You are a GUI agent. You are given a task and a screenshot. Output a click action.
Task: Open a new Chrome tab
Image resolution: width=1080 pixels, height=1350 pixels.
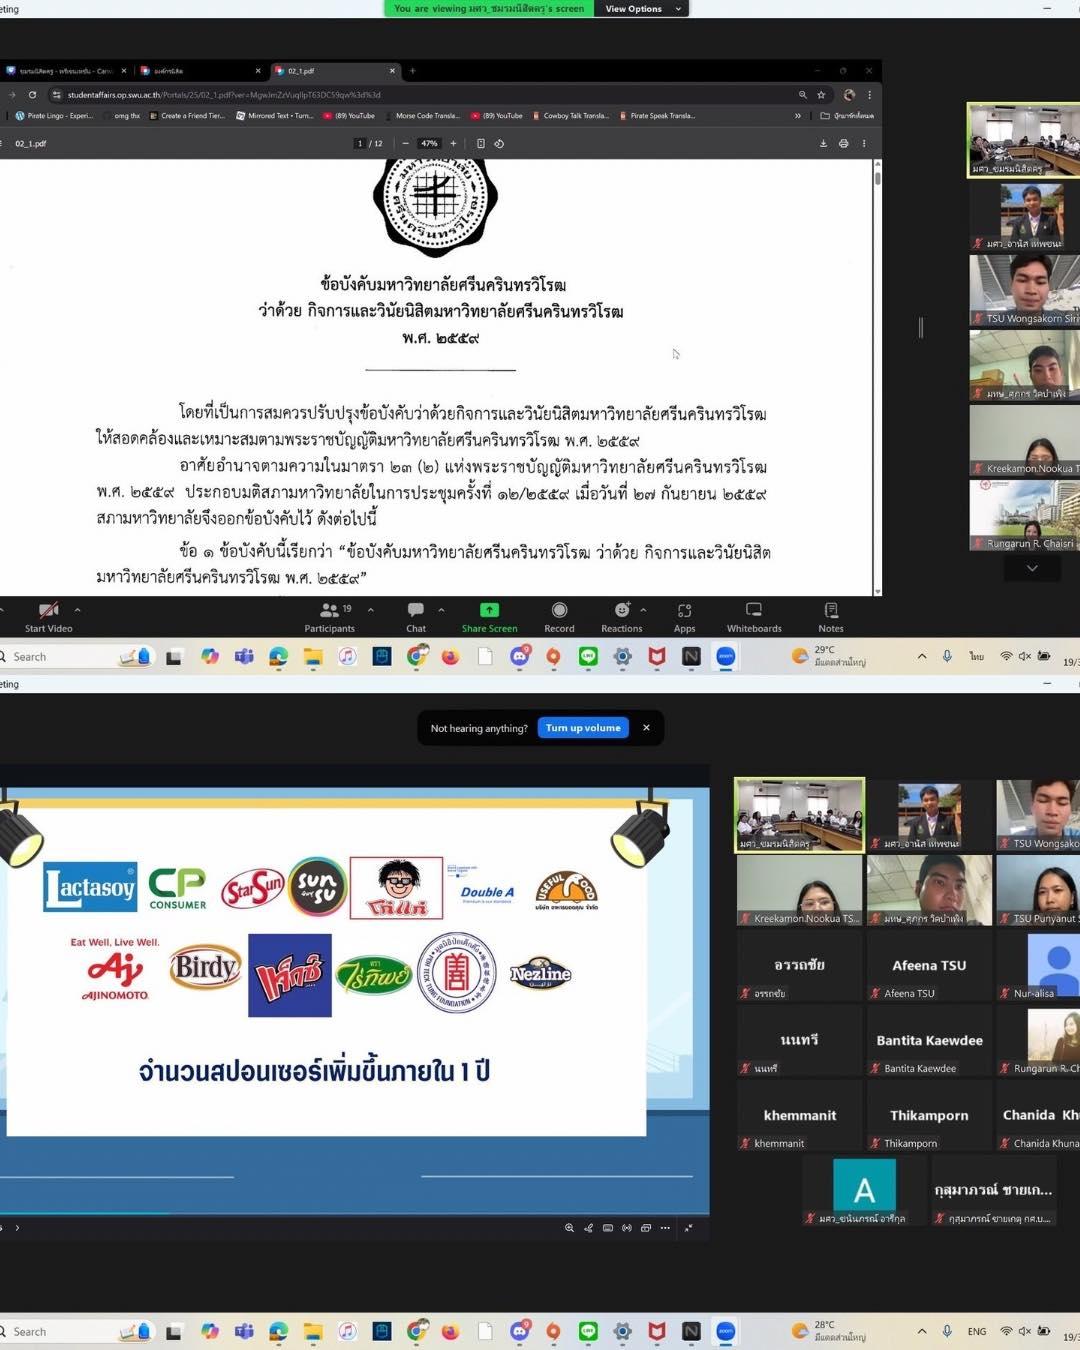(412, 71)
